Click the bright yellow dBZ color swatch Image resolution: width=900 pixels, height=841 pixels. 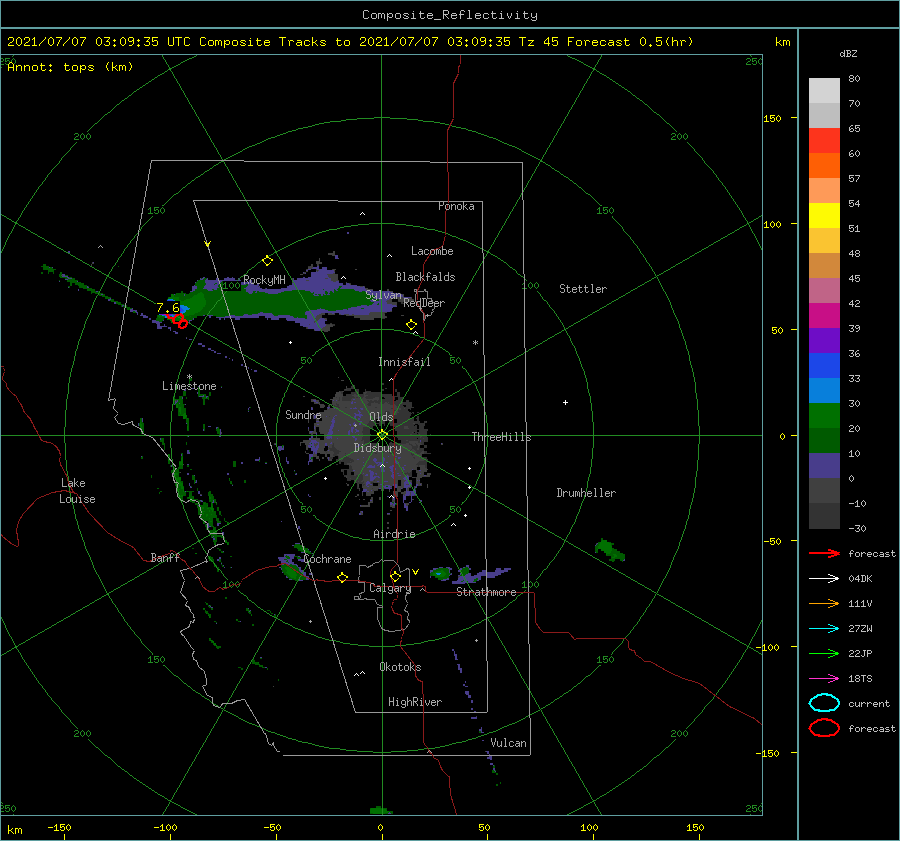click(824, 215)
